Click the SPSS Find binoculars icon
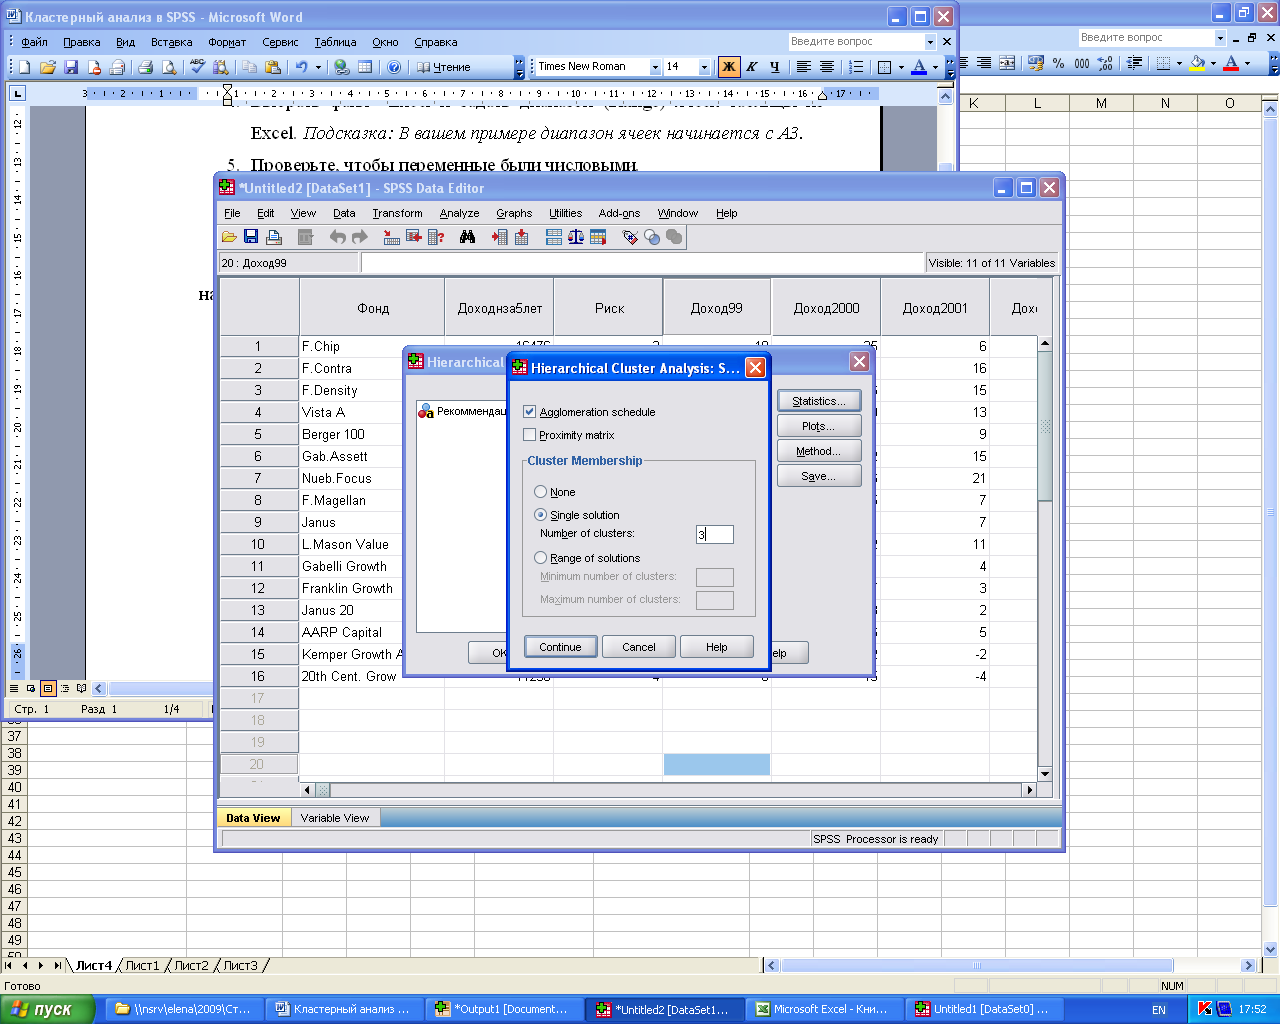This screenshot has width=1280, height=1024. [x=467, y=237]
